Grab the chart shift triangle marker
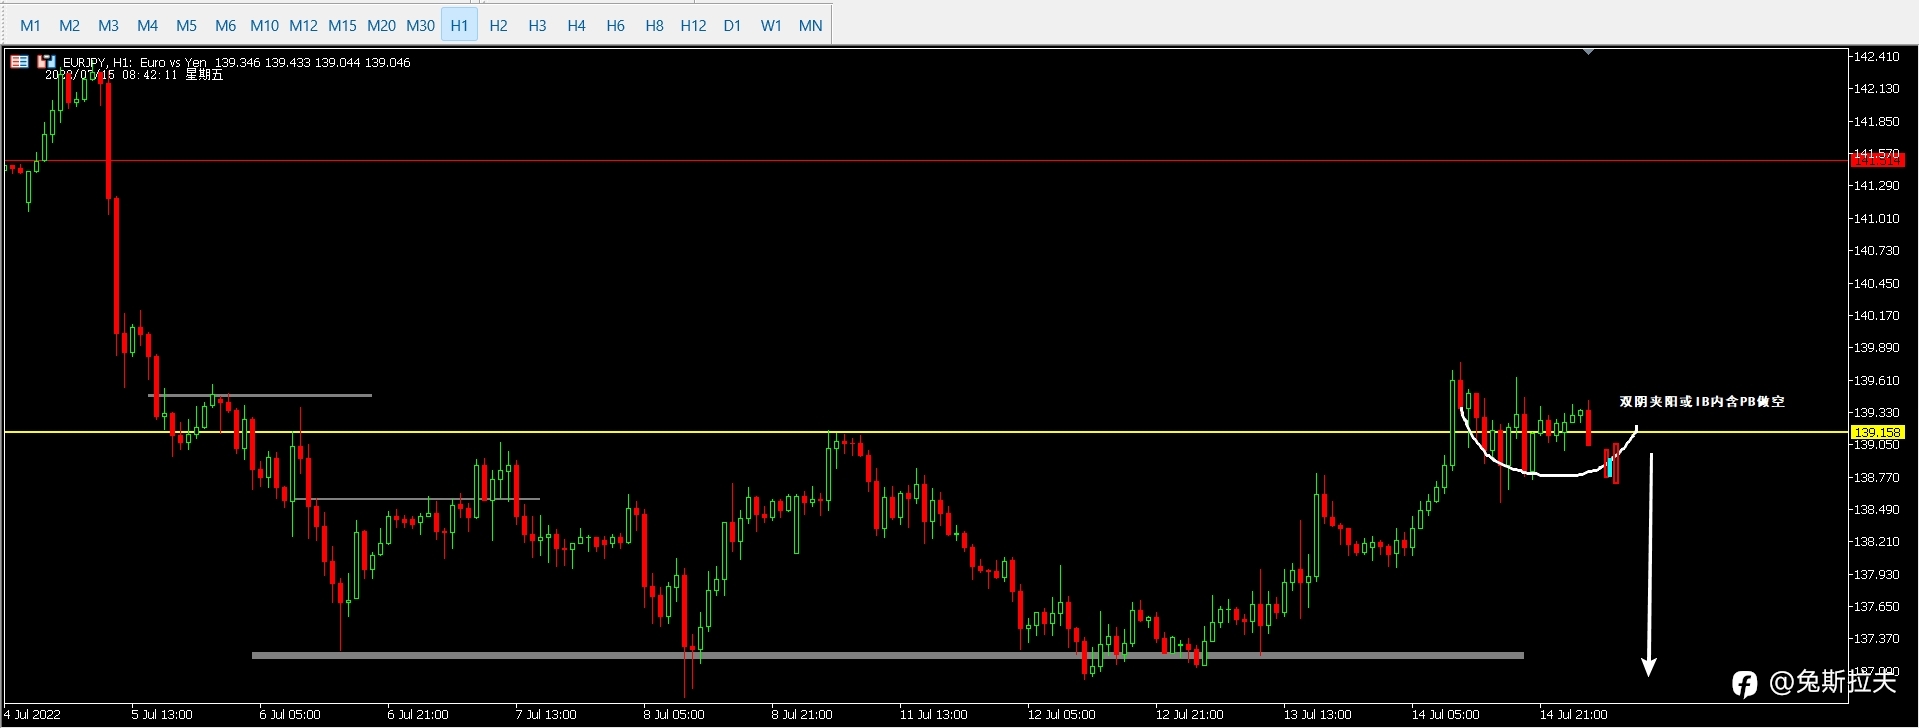This screenshot has width=1919, height=728. [1588, 52]
